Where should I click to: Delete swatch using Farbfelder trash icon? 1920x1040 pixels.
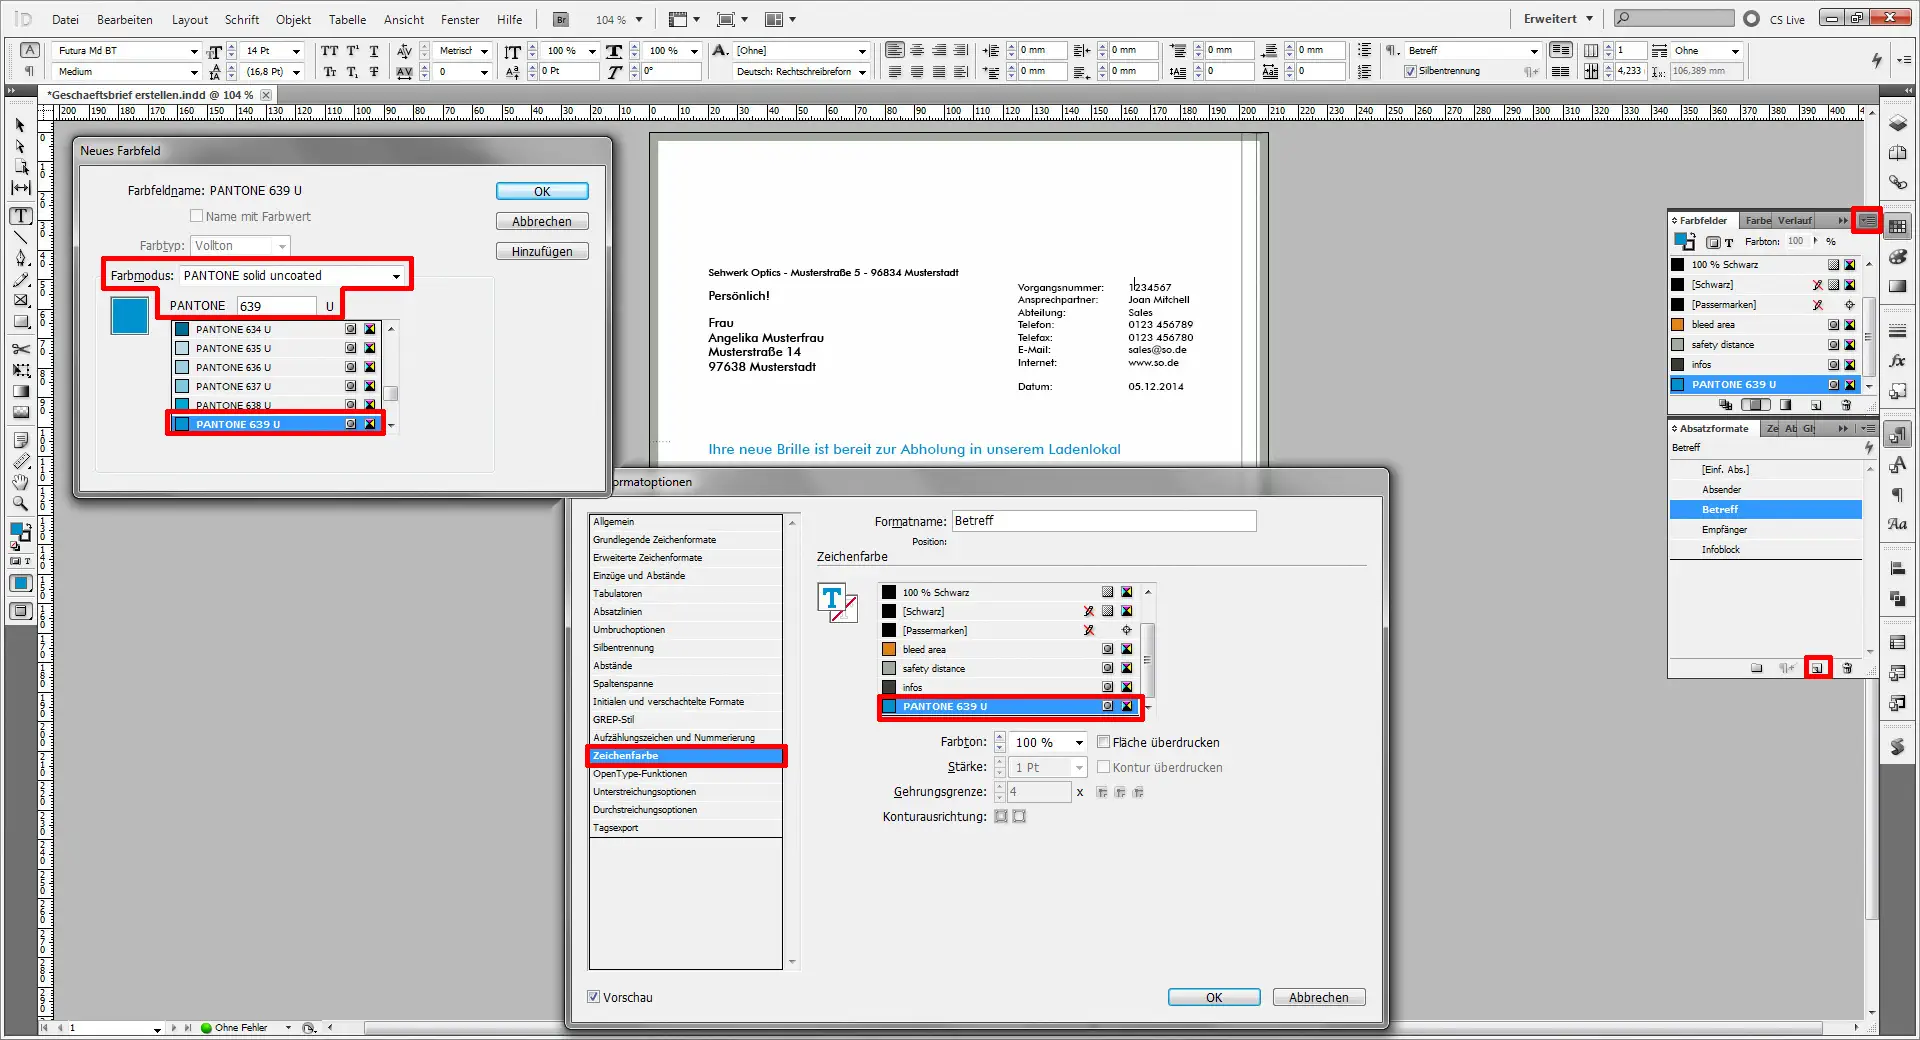[x=1846, y=405]
